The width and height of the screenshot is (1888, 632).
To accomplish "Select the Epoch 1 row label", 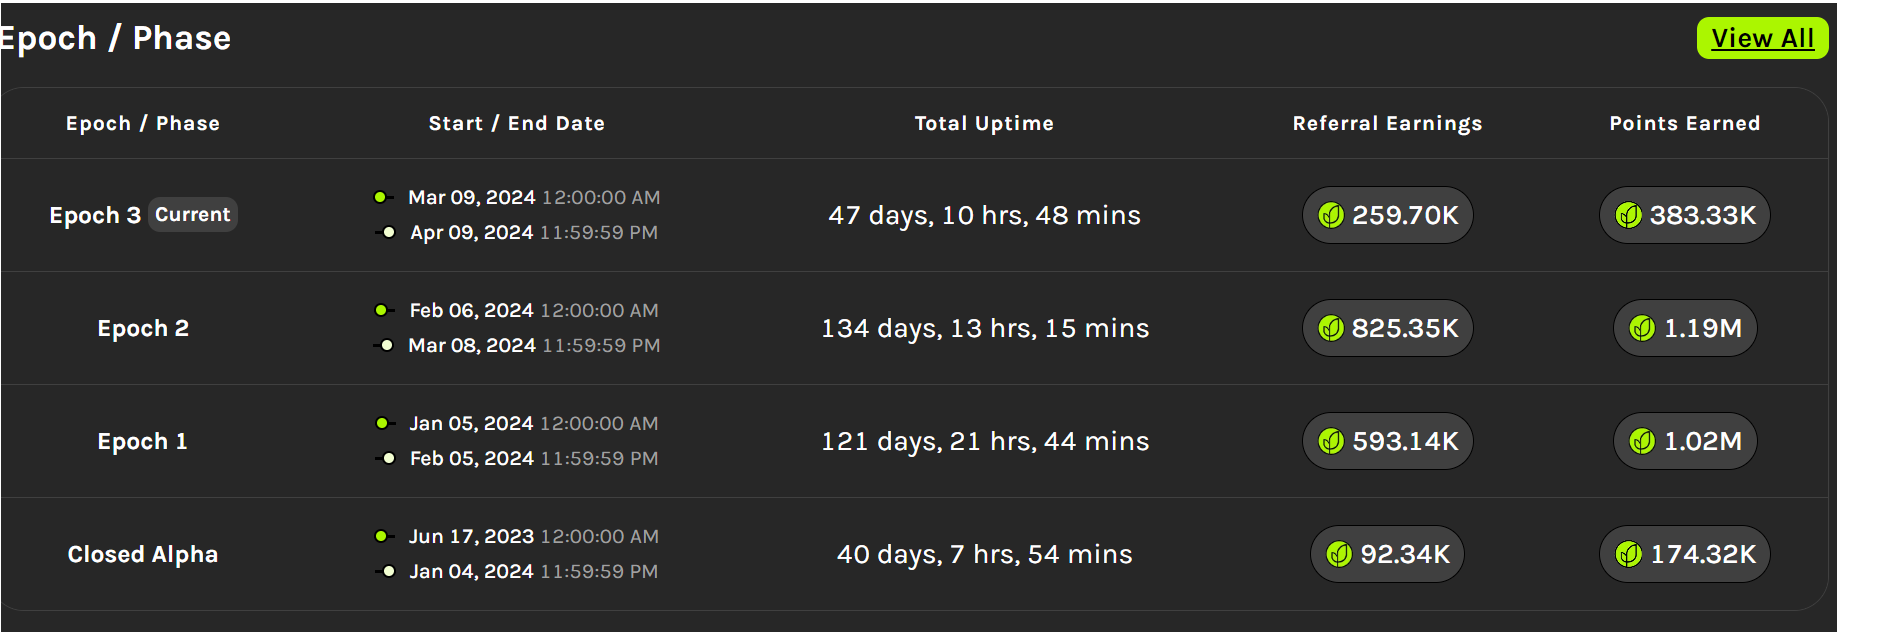I will 143,441.
